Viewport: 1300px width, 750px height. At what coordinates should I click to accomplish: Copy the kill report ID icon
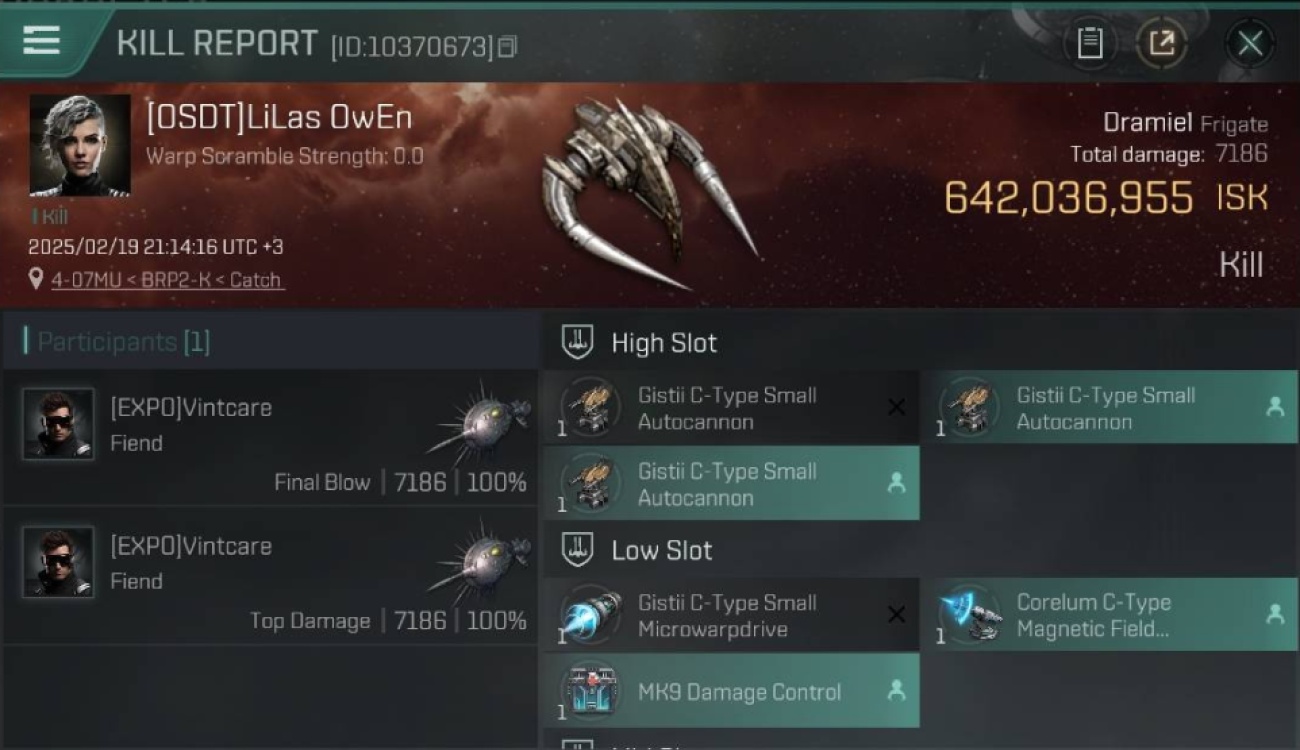pos(507,46)
